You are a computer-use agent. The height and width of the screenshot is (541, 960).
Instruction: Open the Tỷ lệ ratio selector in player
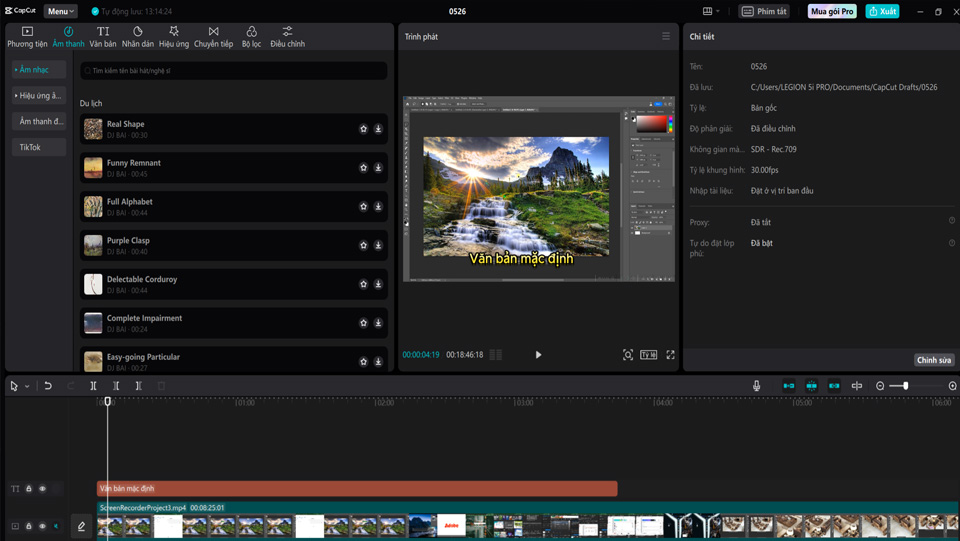pyautogui.click(x=648, y=355)
